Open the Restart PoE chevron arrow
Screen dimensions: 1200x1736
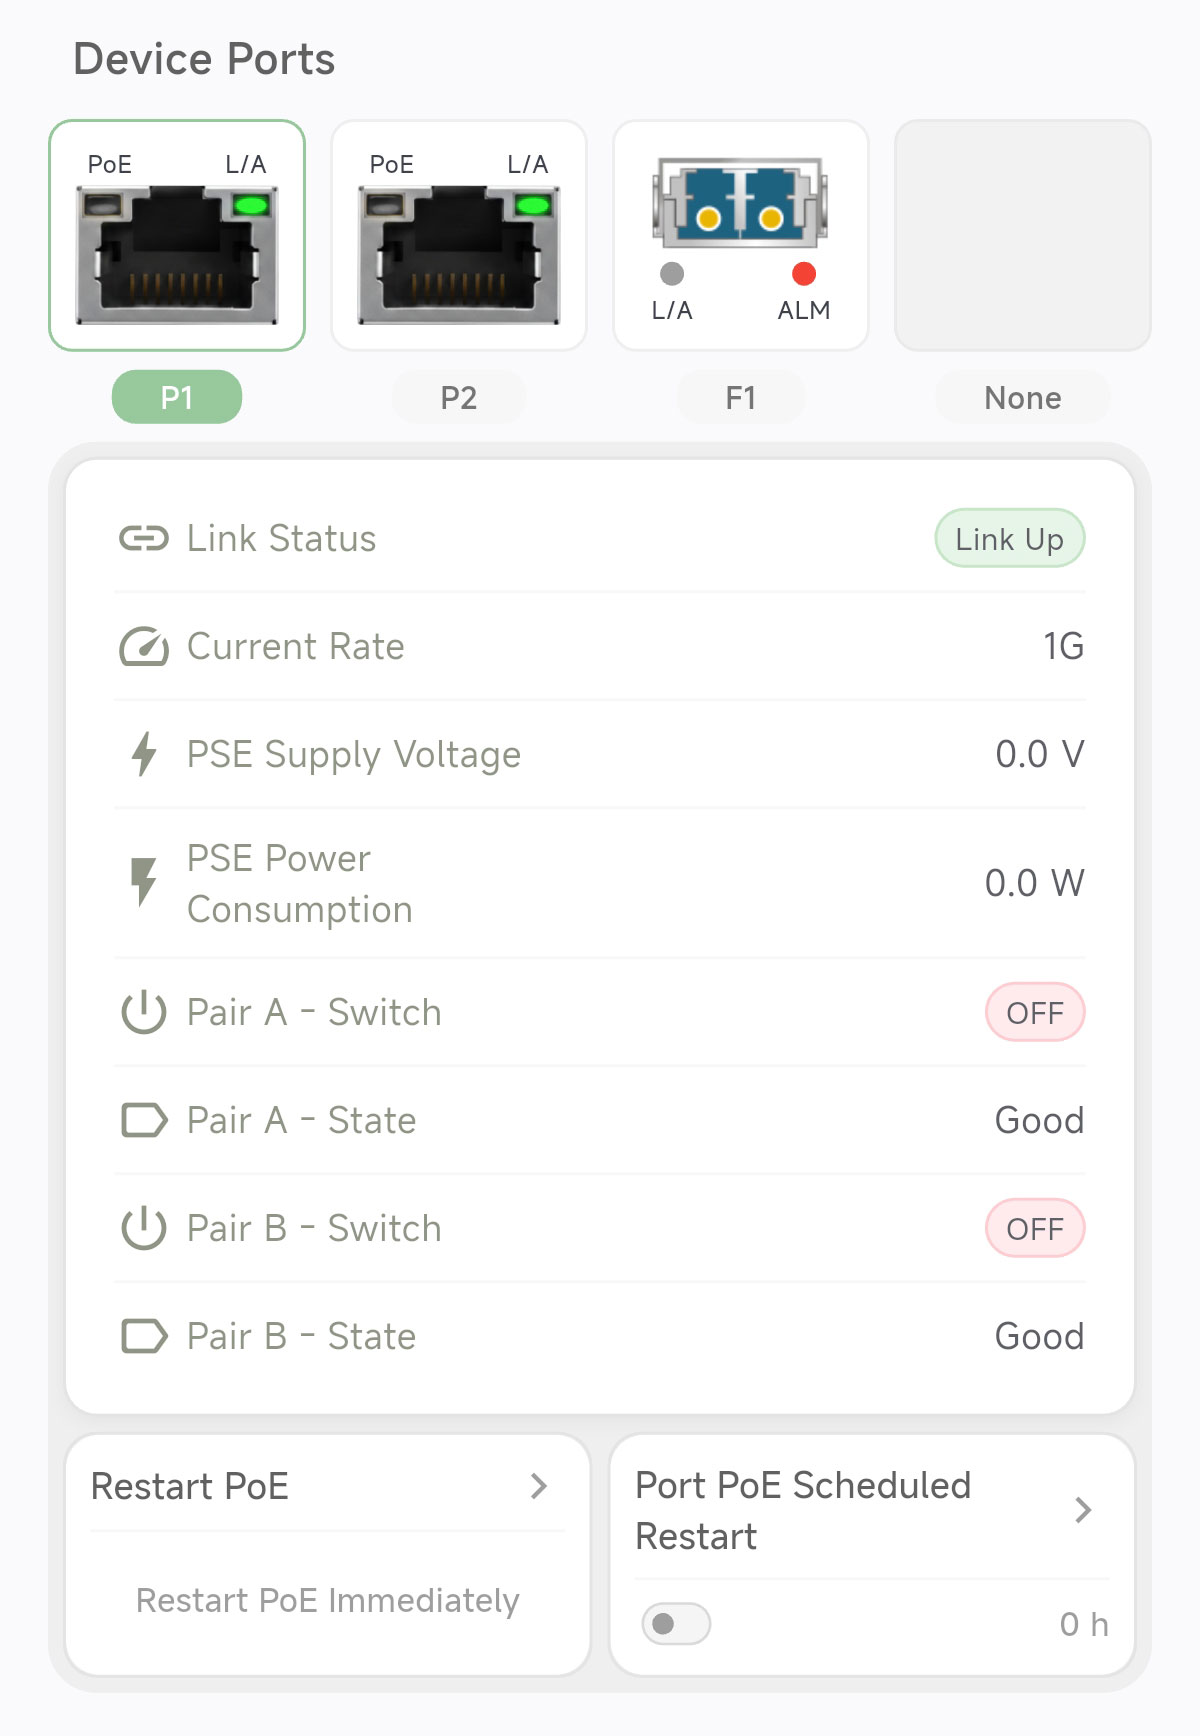pyautogui.click(x=539, y=1486)
